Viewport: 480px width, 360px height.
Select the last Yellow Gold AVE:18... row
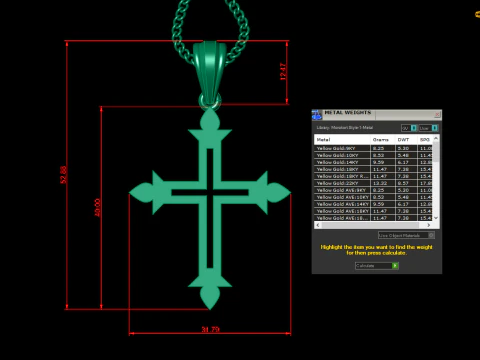(373, 218)
